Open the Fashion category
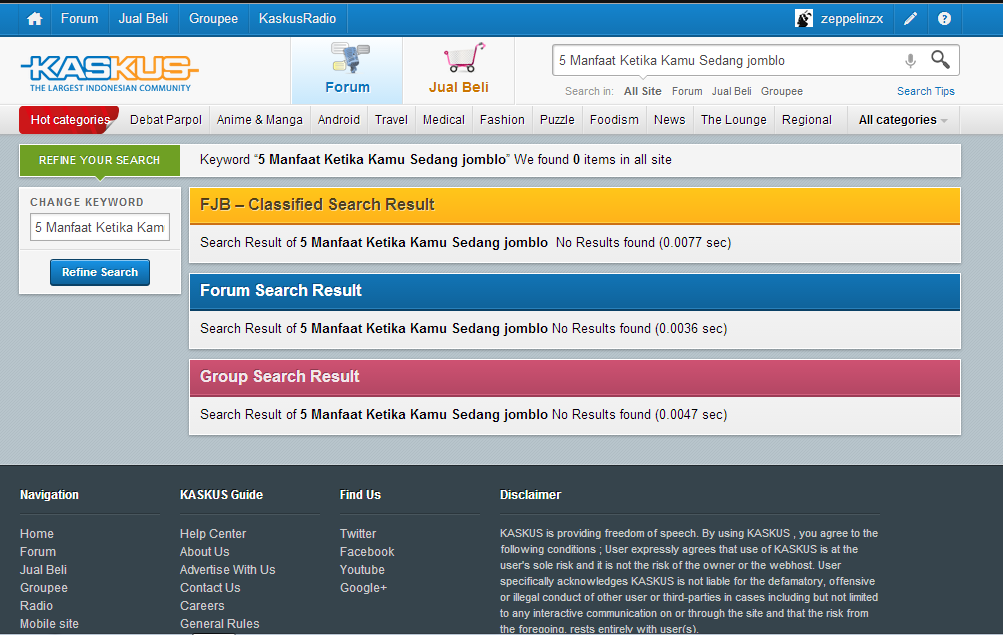 pos(502,120)
